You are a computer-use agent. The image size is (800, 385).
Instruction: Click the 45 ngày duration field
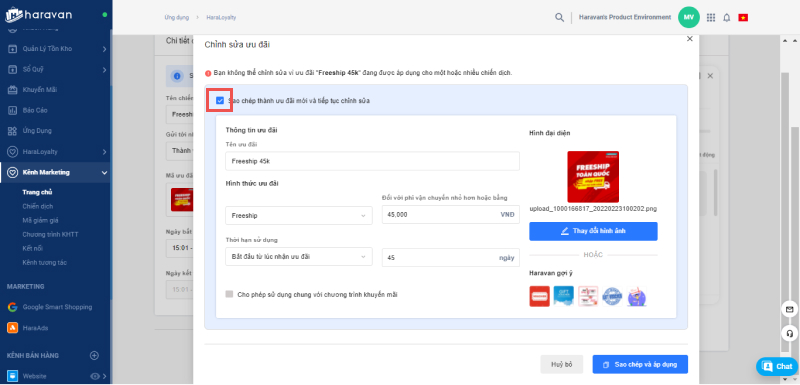click(x=451, y=258)
